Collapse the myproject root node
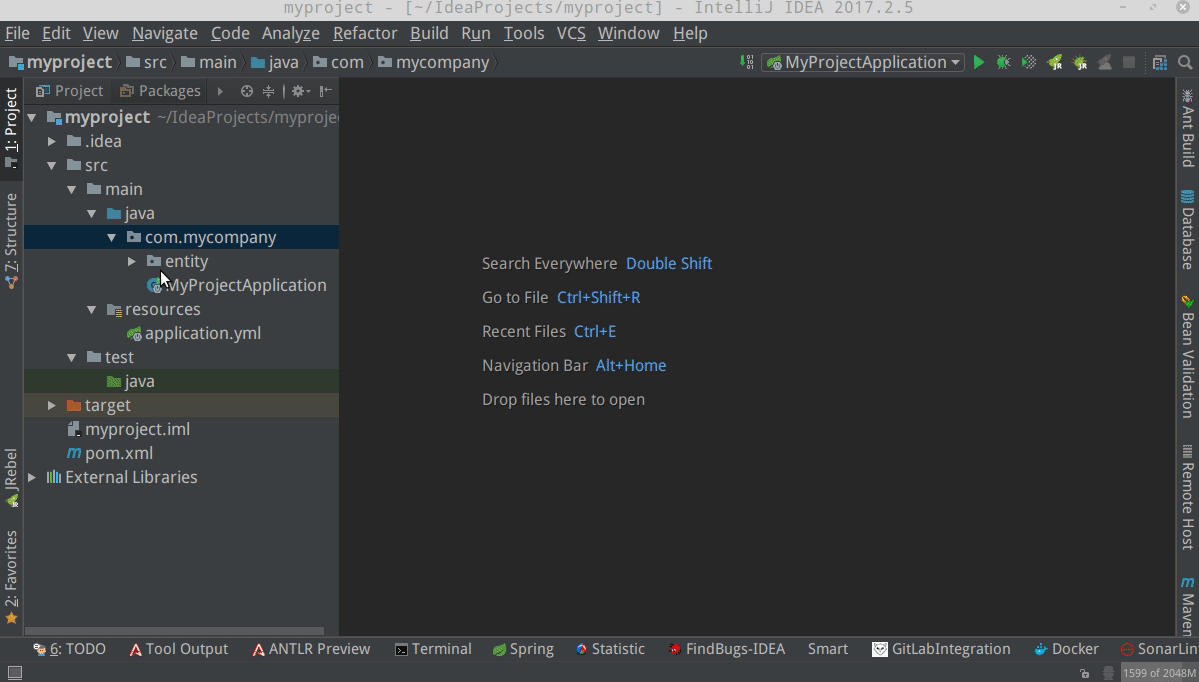Image resolution: width=1199 pixels, height=682 pixels. coord(32,118)
